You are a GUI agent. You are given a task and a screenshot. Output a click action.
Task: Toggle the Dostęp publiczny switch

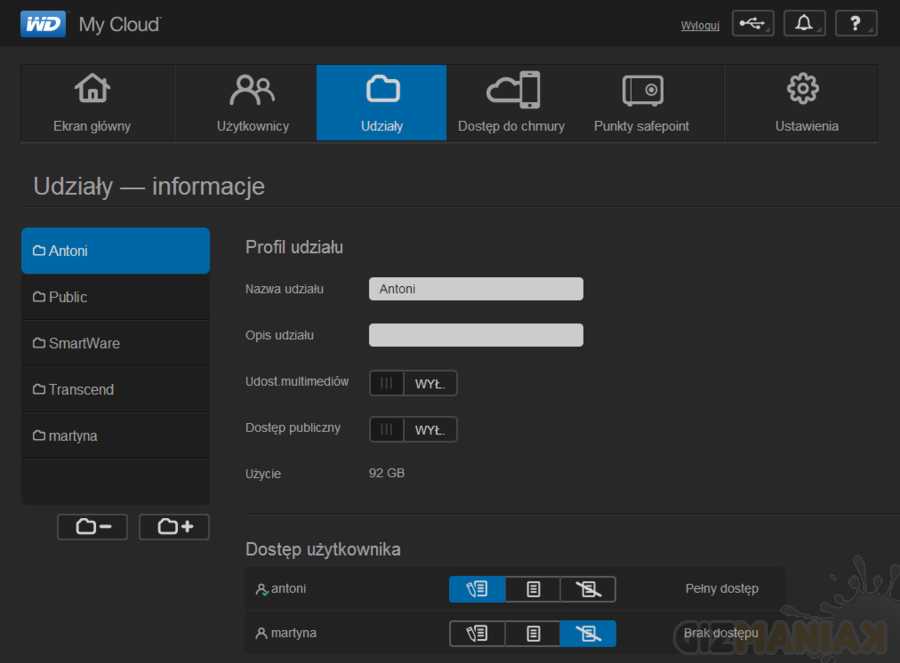tap(413, 429)
